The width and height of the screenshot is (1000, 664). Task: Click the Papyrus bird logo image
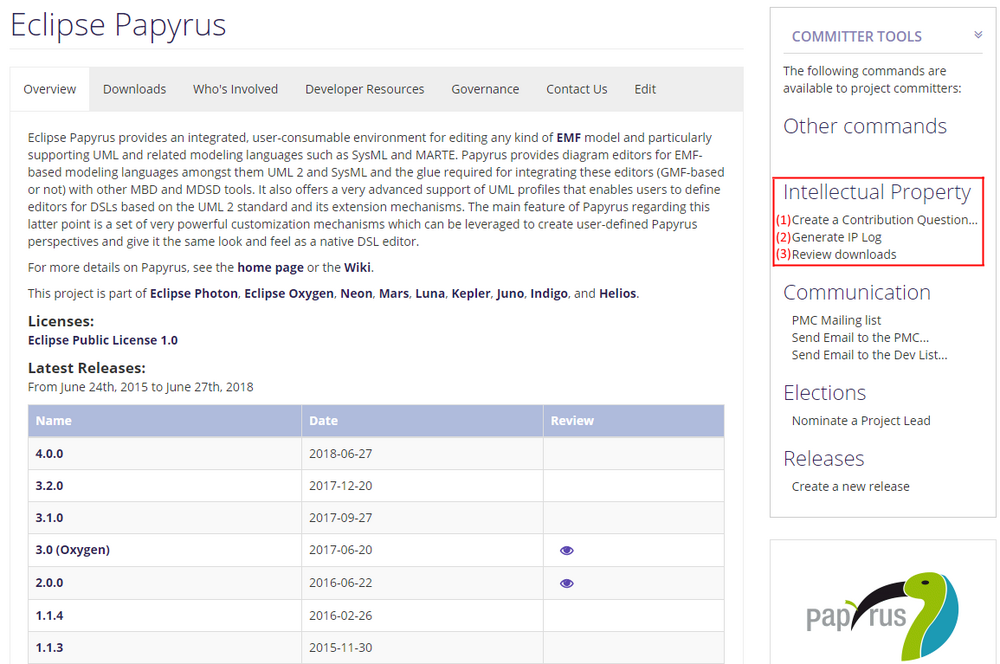click(883, 616)
